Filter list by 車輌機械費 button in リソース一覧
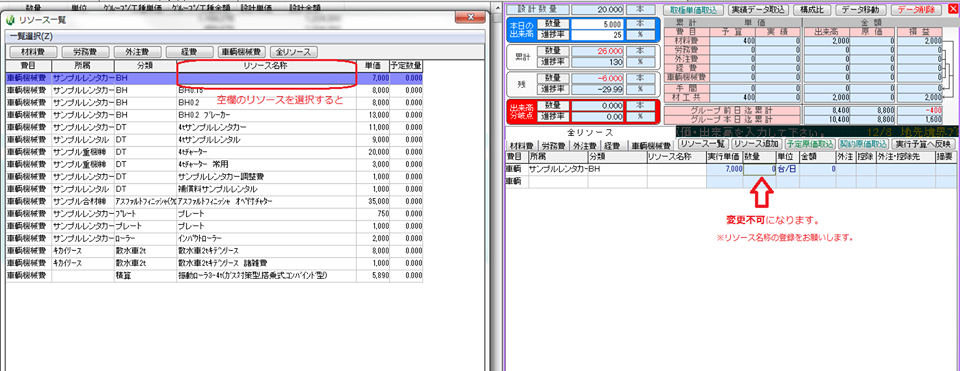960x371 pixels. (x=241, y=52)
